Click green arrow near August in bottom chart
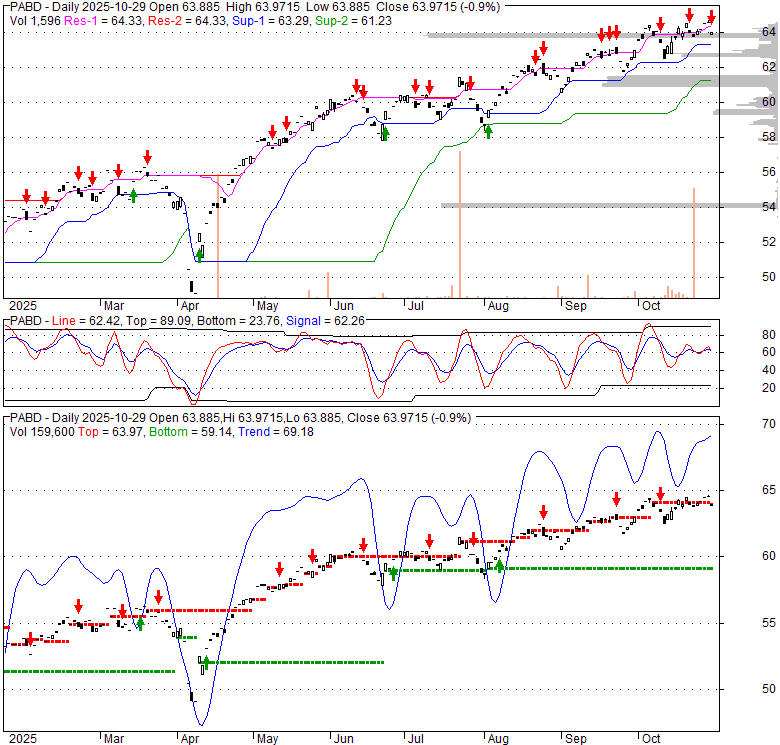Screen dimensions: 780x745 pyautogui.click(x=499, y=565)
